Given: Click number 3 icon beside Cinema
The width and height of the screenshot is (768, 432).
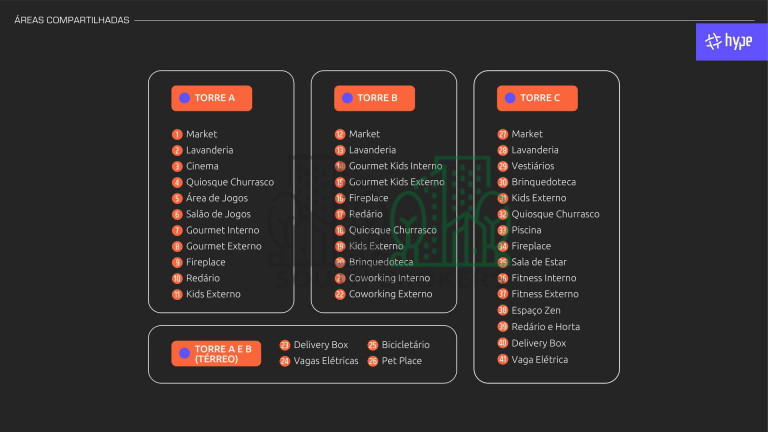Looking at the screenshot, I should (x=177, y=166).
